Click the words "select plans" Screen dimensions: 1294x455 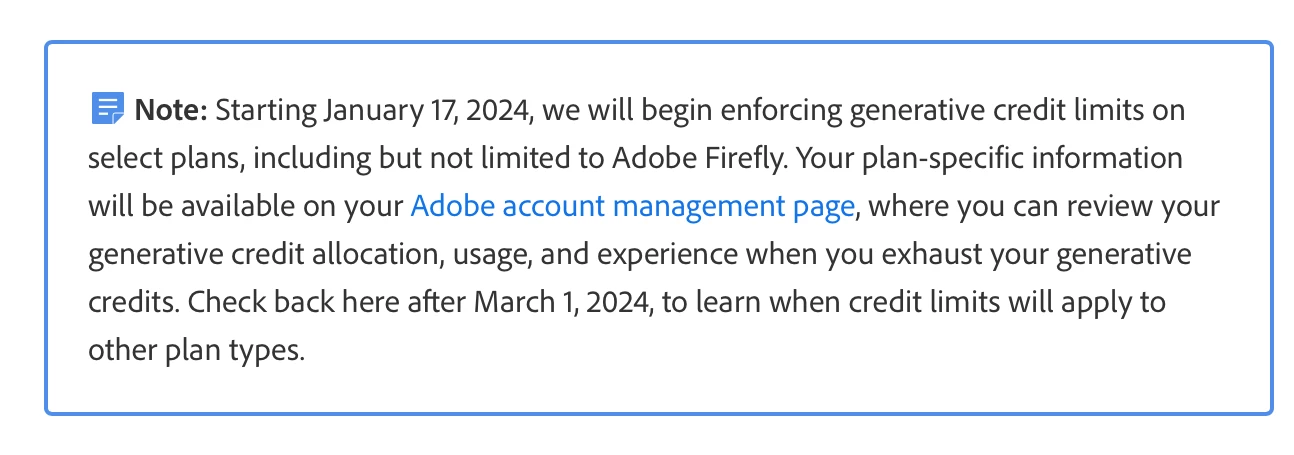[150, 158]
